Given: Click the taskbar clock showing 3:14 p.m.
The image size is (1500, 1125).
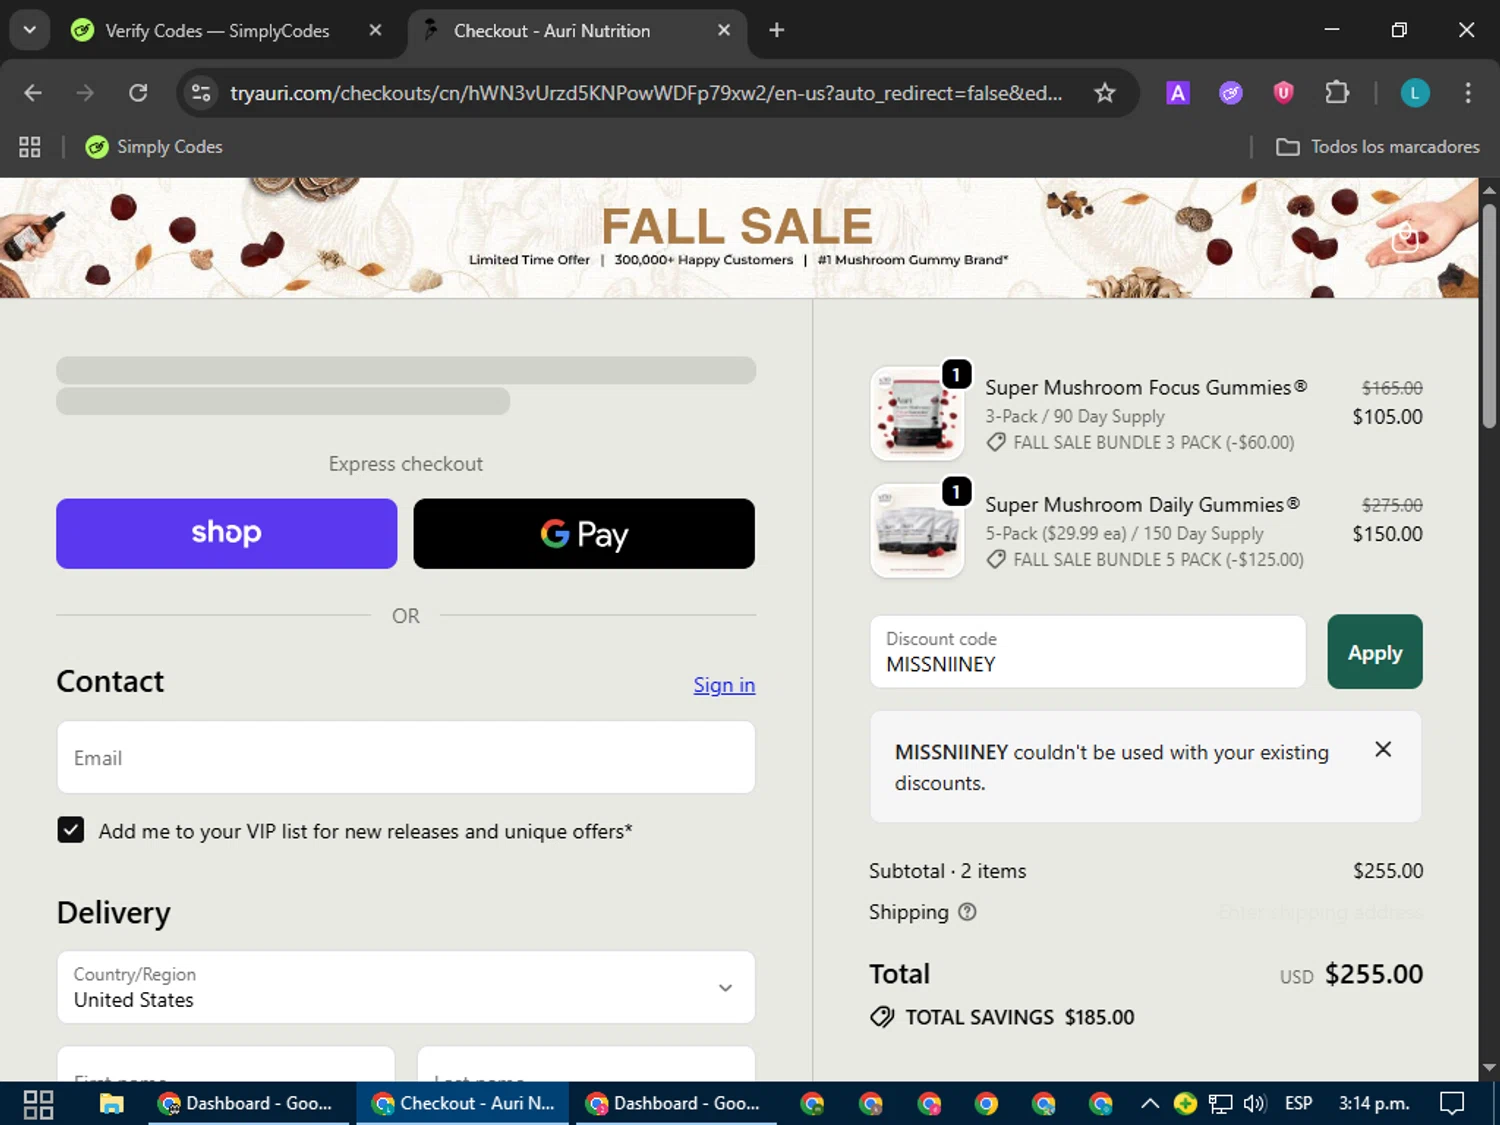Looking at the screenshot, I should (x=1374, y=1104).
